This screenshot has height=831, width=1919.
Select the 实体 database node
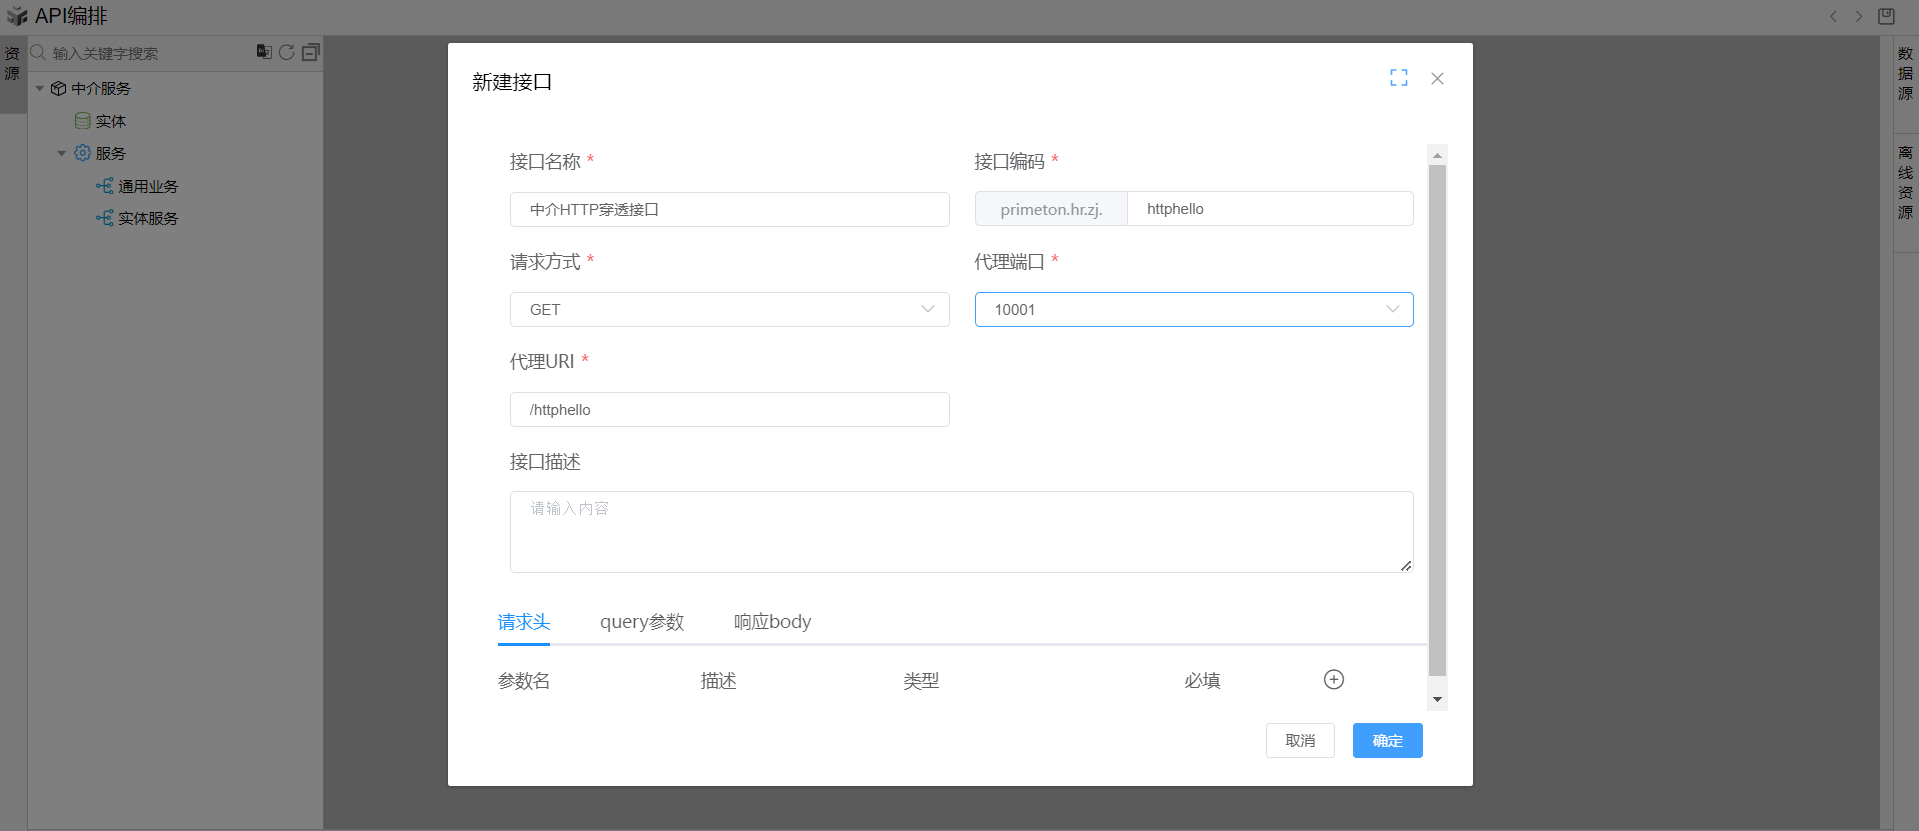coord(110,121)
